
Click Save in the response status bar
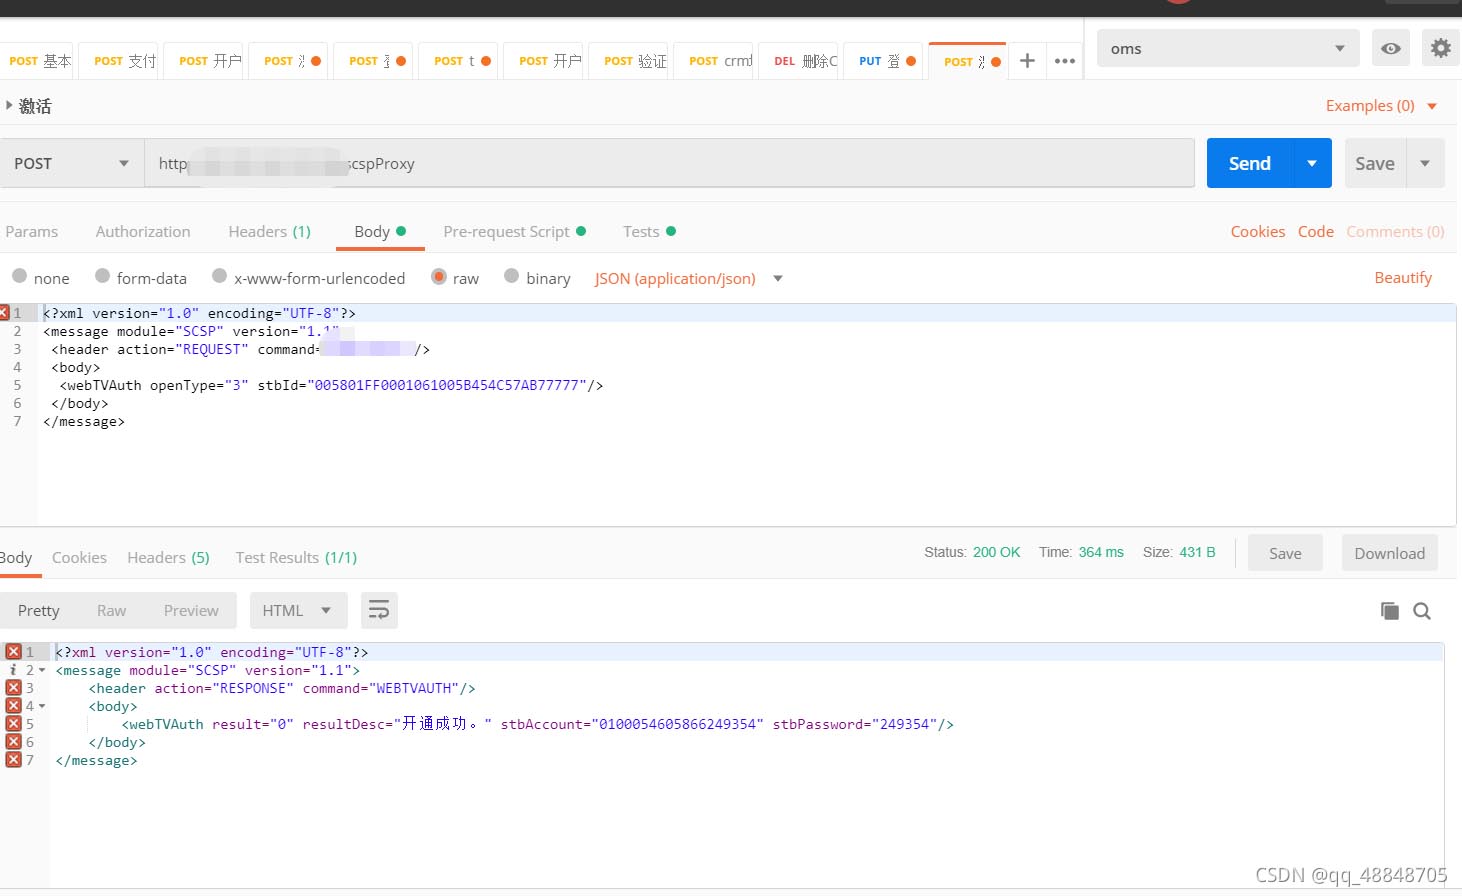click(1285, 553)
